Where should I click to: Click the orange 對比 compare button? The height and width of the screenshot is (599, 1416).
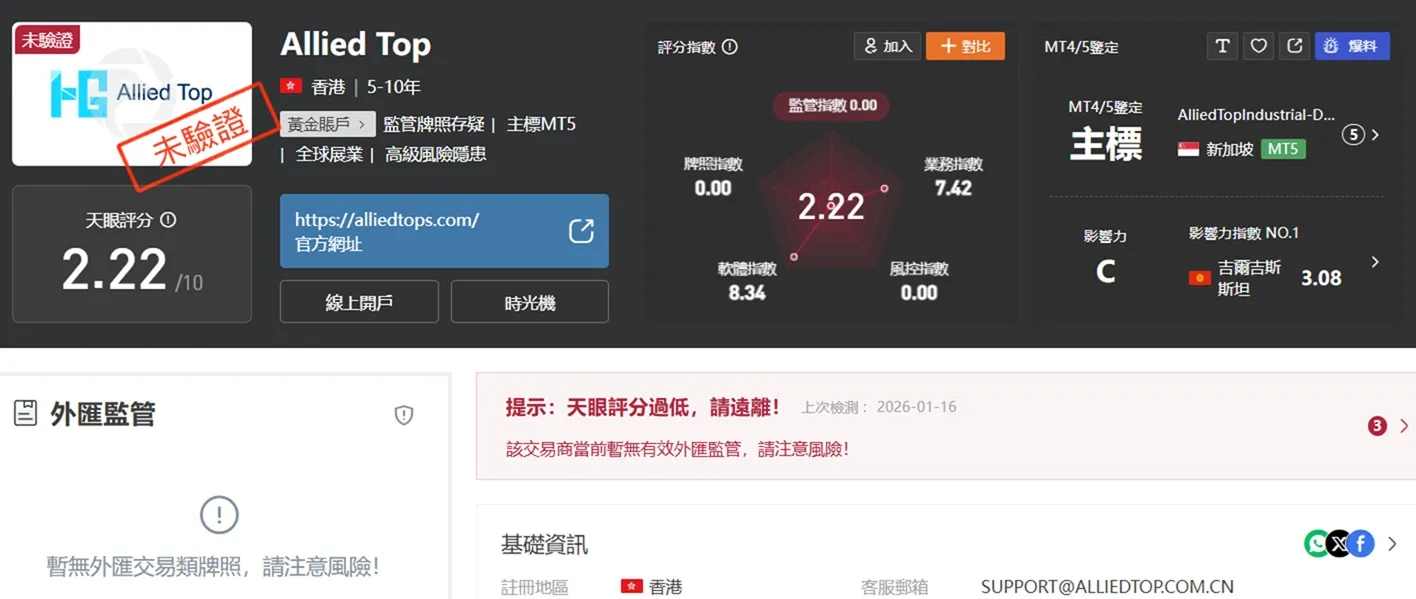pyautogui.click(x=965, y=46)
